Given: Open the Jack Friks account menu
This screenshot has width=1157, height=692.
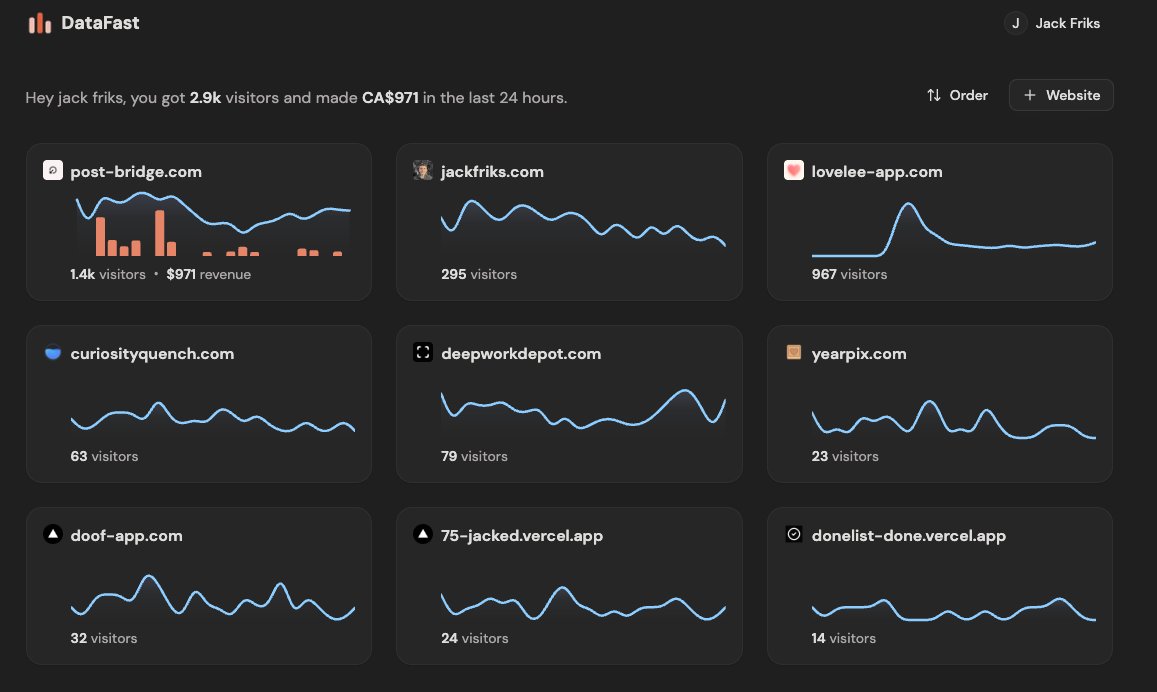Looking at the screenshot, I should (x=1052, y=22).
